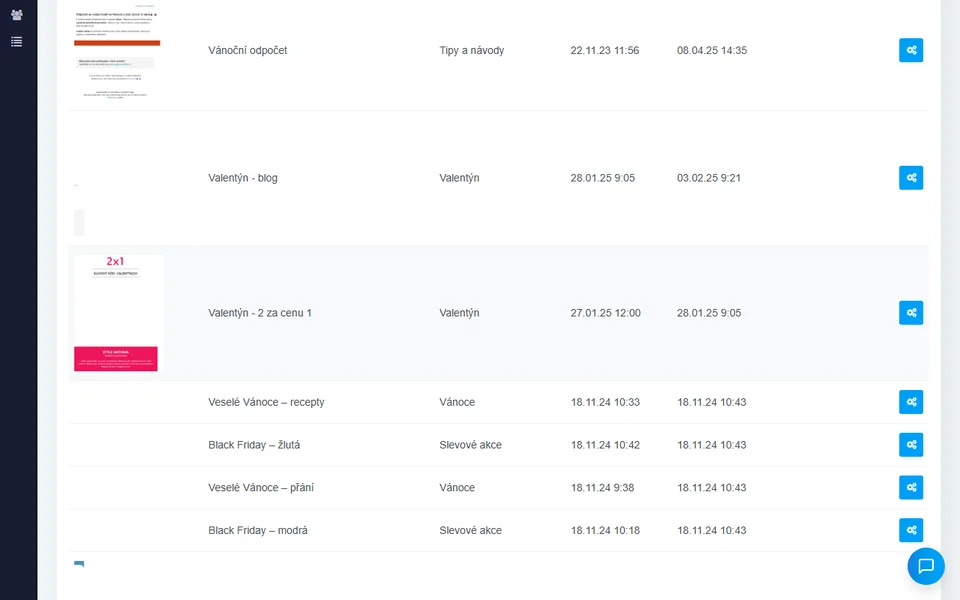
Task: Select the Black Friday – žlutá template
Action: pyautogui.click(x=254, y=445)
